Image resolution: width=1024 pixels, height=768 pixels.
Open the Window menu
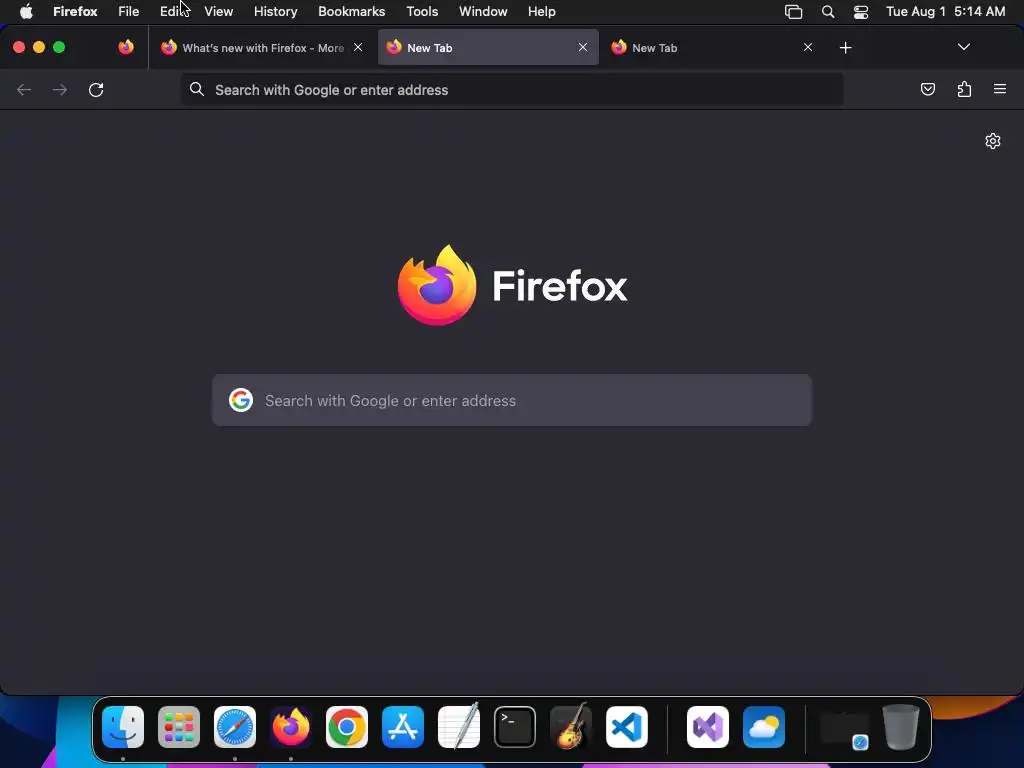[x=483, y=12]
